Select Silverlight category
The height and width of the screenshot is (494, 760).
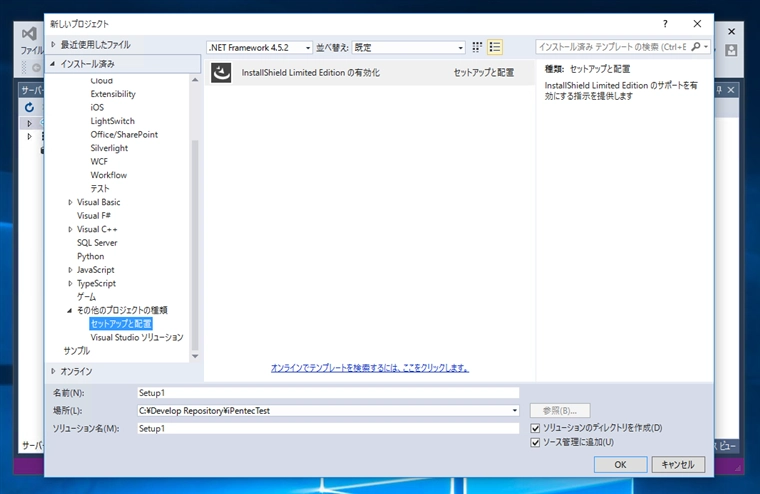click(x=109, y=148)
